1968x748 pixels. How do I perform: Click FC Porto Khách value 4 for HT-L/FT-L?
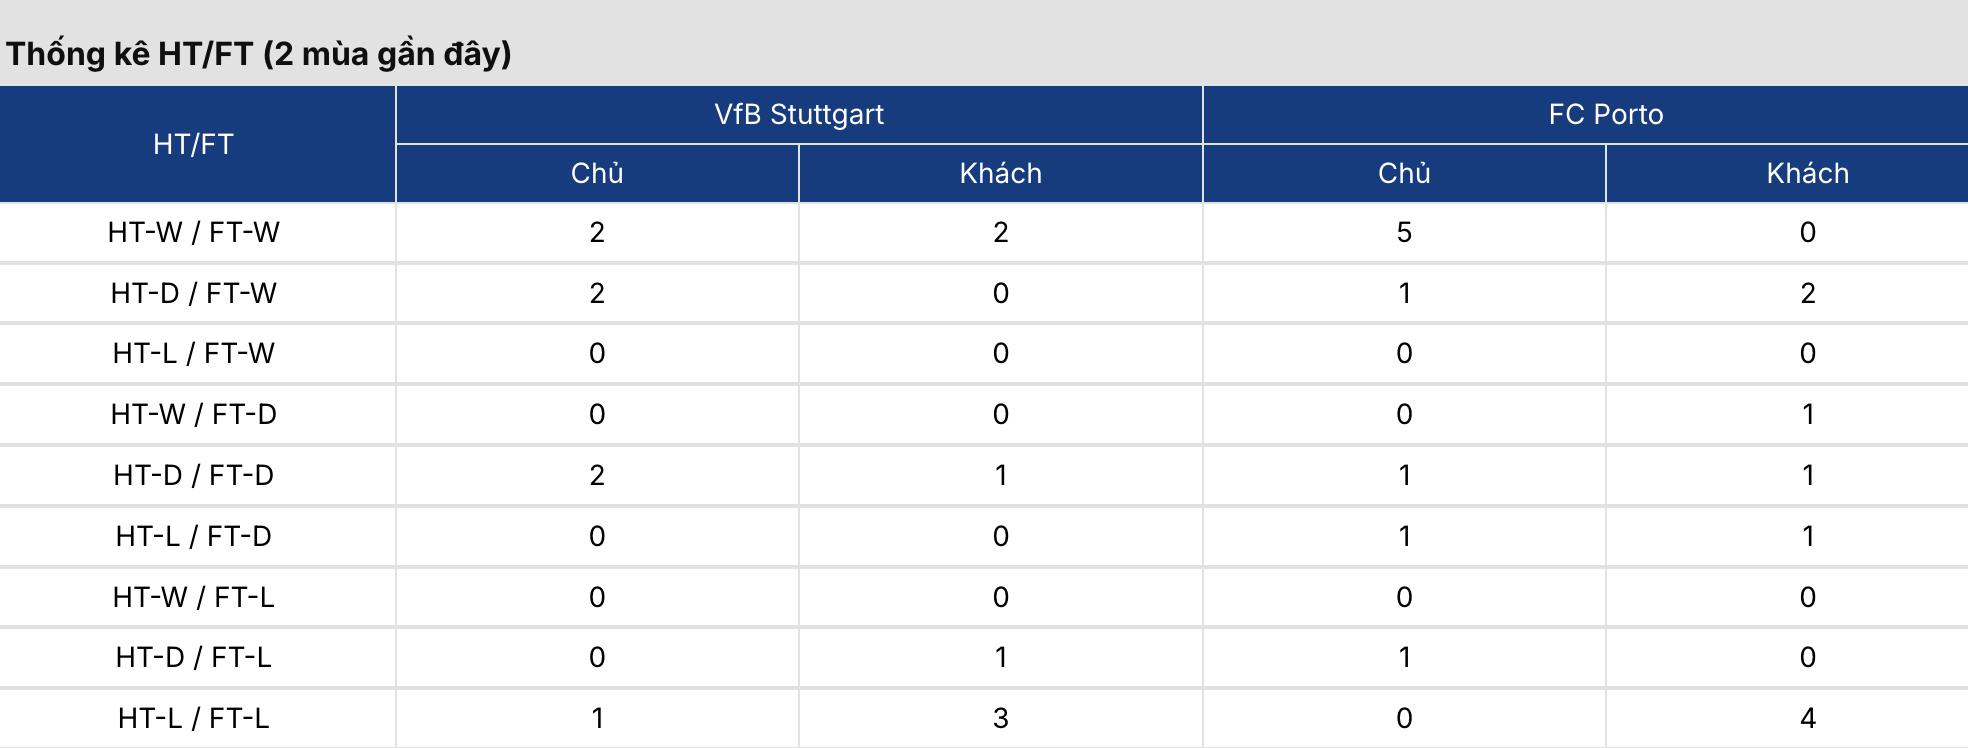[x=1807, y=718]
